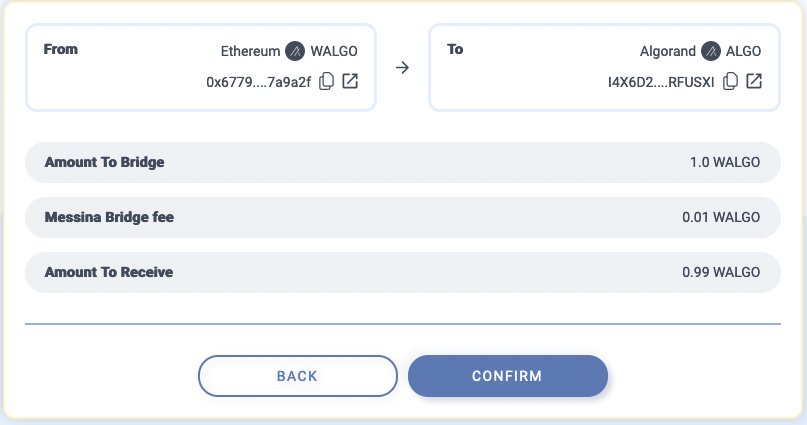
Task: Open source address in external explorer
Action: point(350,81)
